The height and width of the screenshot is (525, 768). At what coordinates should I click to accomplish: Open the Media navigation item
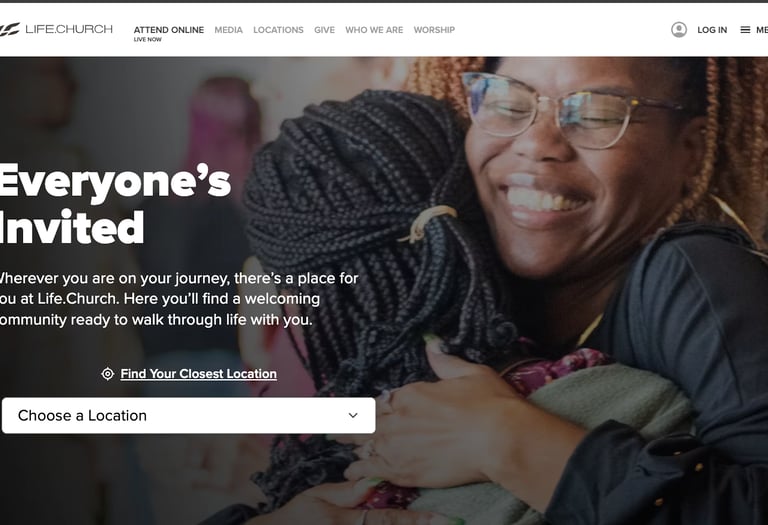pyautogui.click(x=228, y=30)
